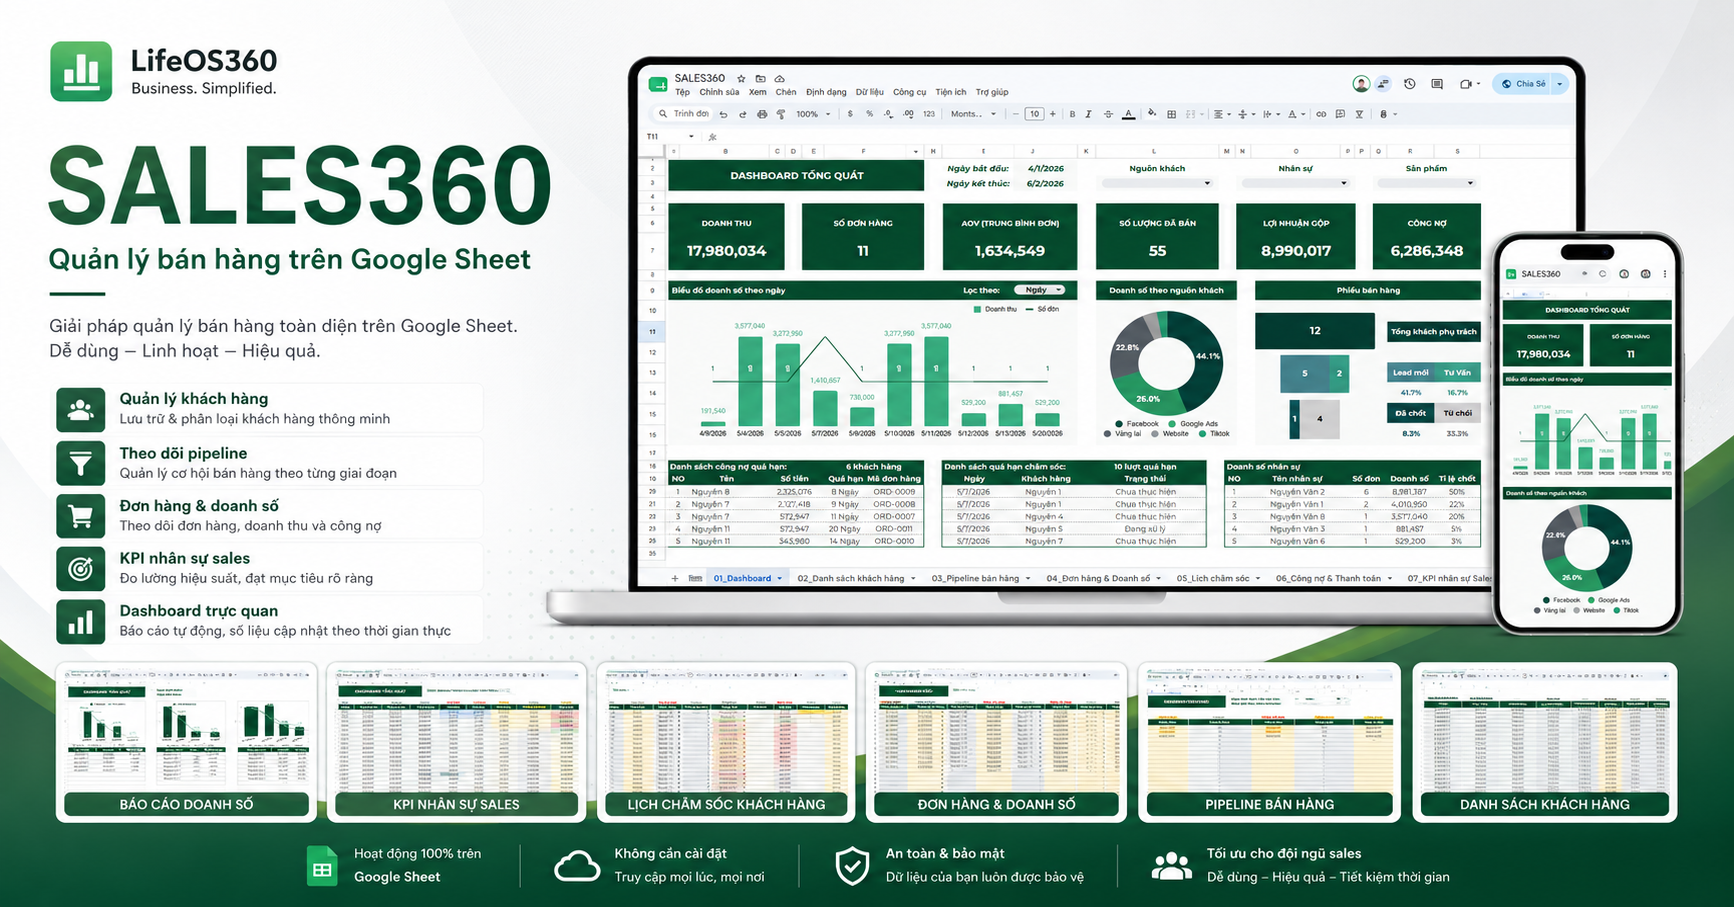Click the Print icon in the toolbar
1734x907 pixels.
[762, 114]
